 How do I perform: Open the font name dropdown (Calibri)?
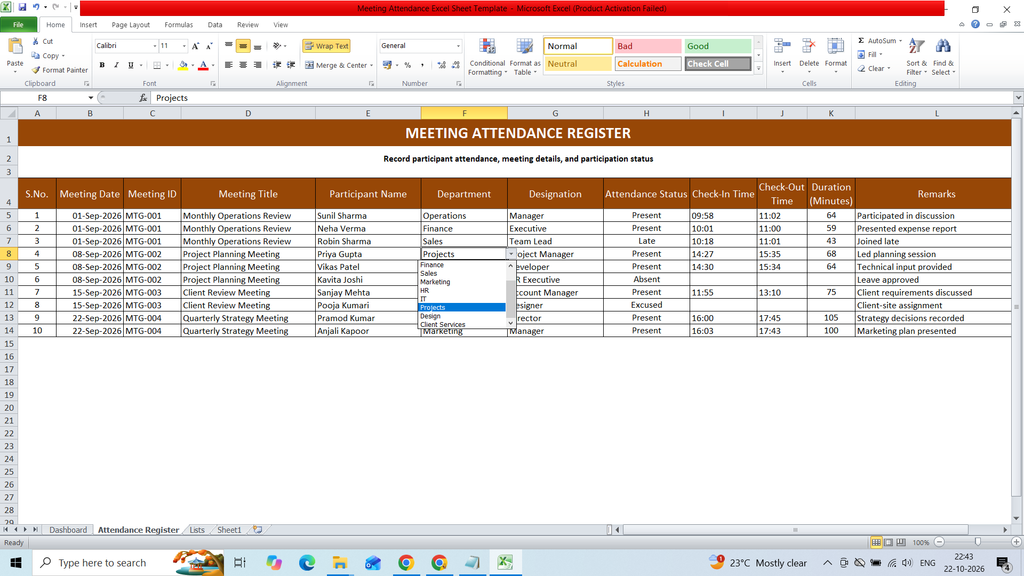point(155,46)
